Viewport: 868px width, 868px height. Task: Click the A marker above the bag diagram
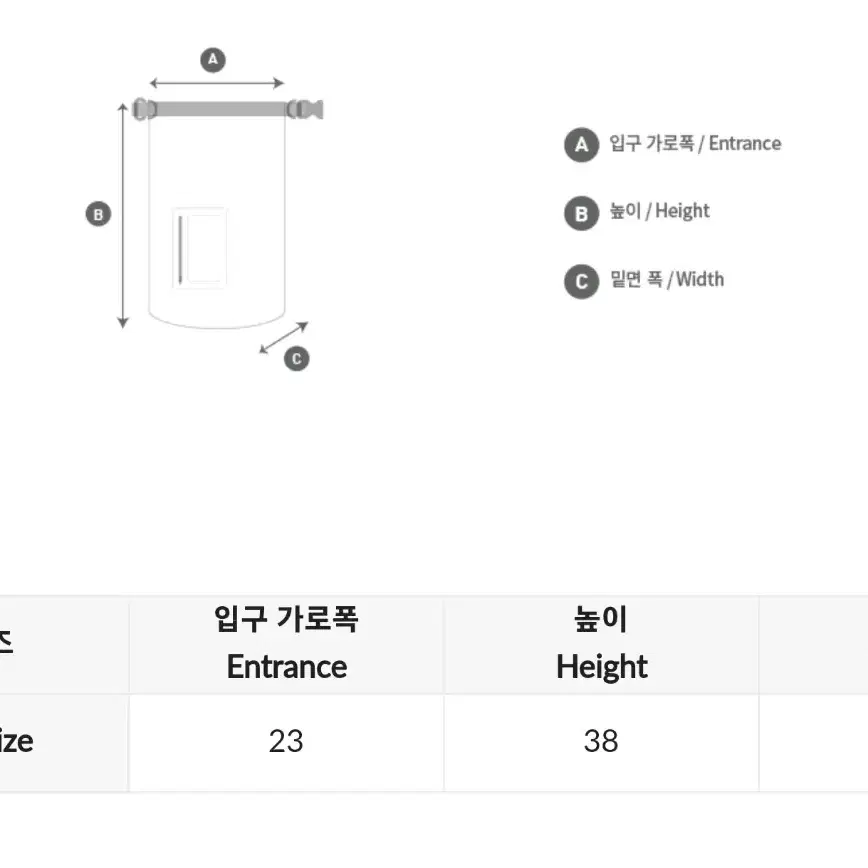pyautogui.click(x=213, y=60)
